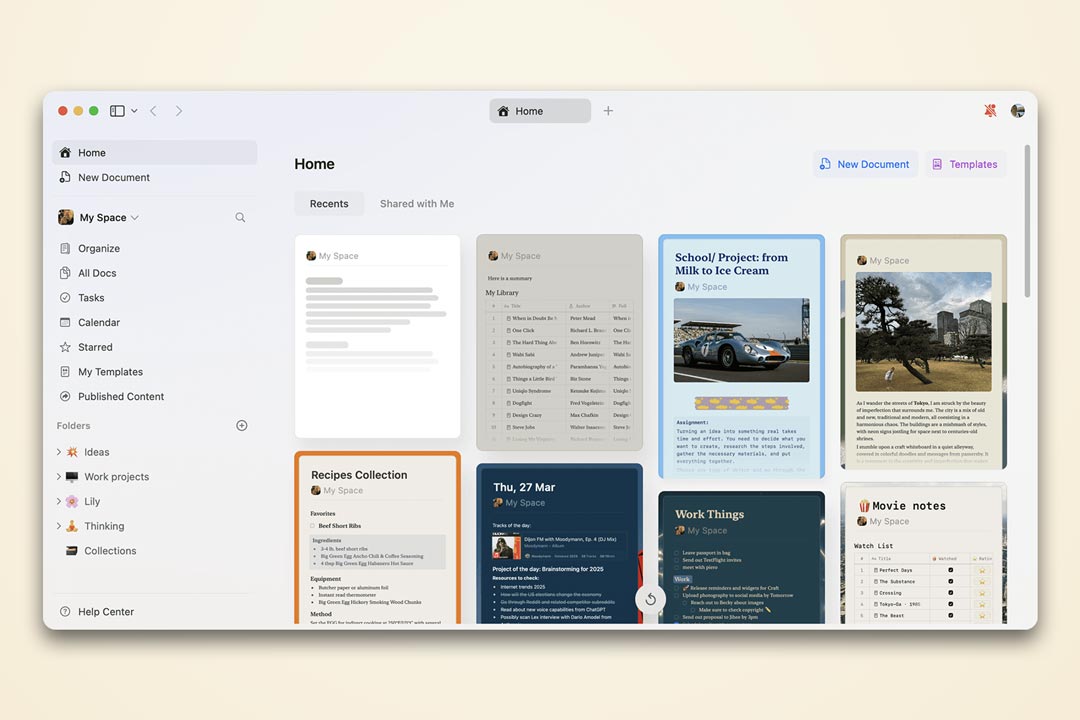The height and width of the screenshot is (720, 1080).
Task: Open the Calendar from sidebar
Action: click(98, 322)
